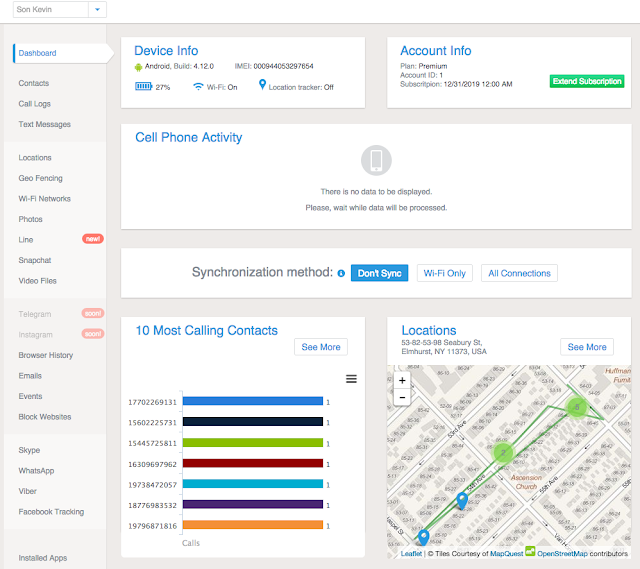Open Call Logs in the sidebar
Viewport: 640px width, 569px height.
34,104
